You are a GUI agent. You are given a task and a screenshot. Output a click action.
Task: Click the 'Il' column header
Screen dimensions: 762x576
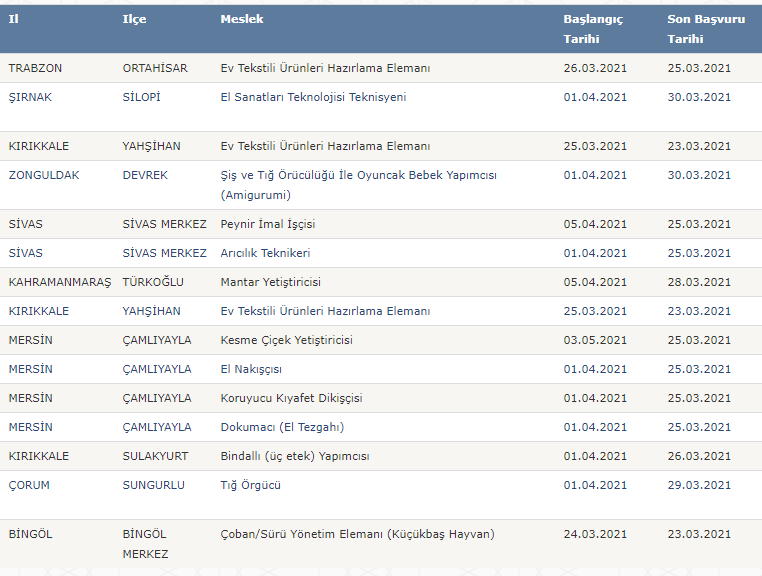14,19
